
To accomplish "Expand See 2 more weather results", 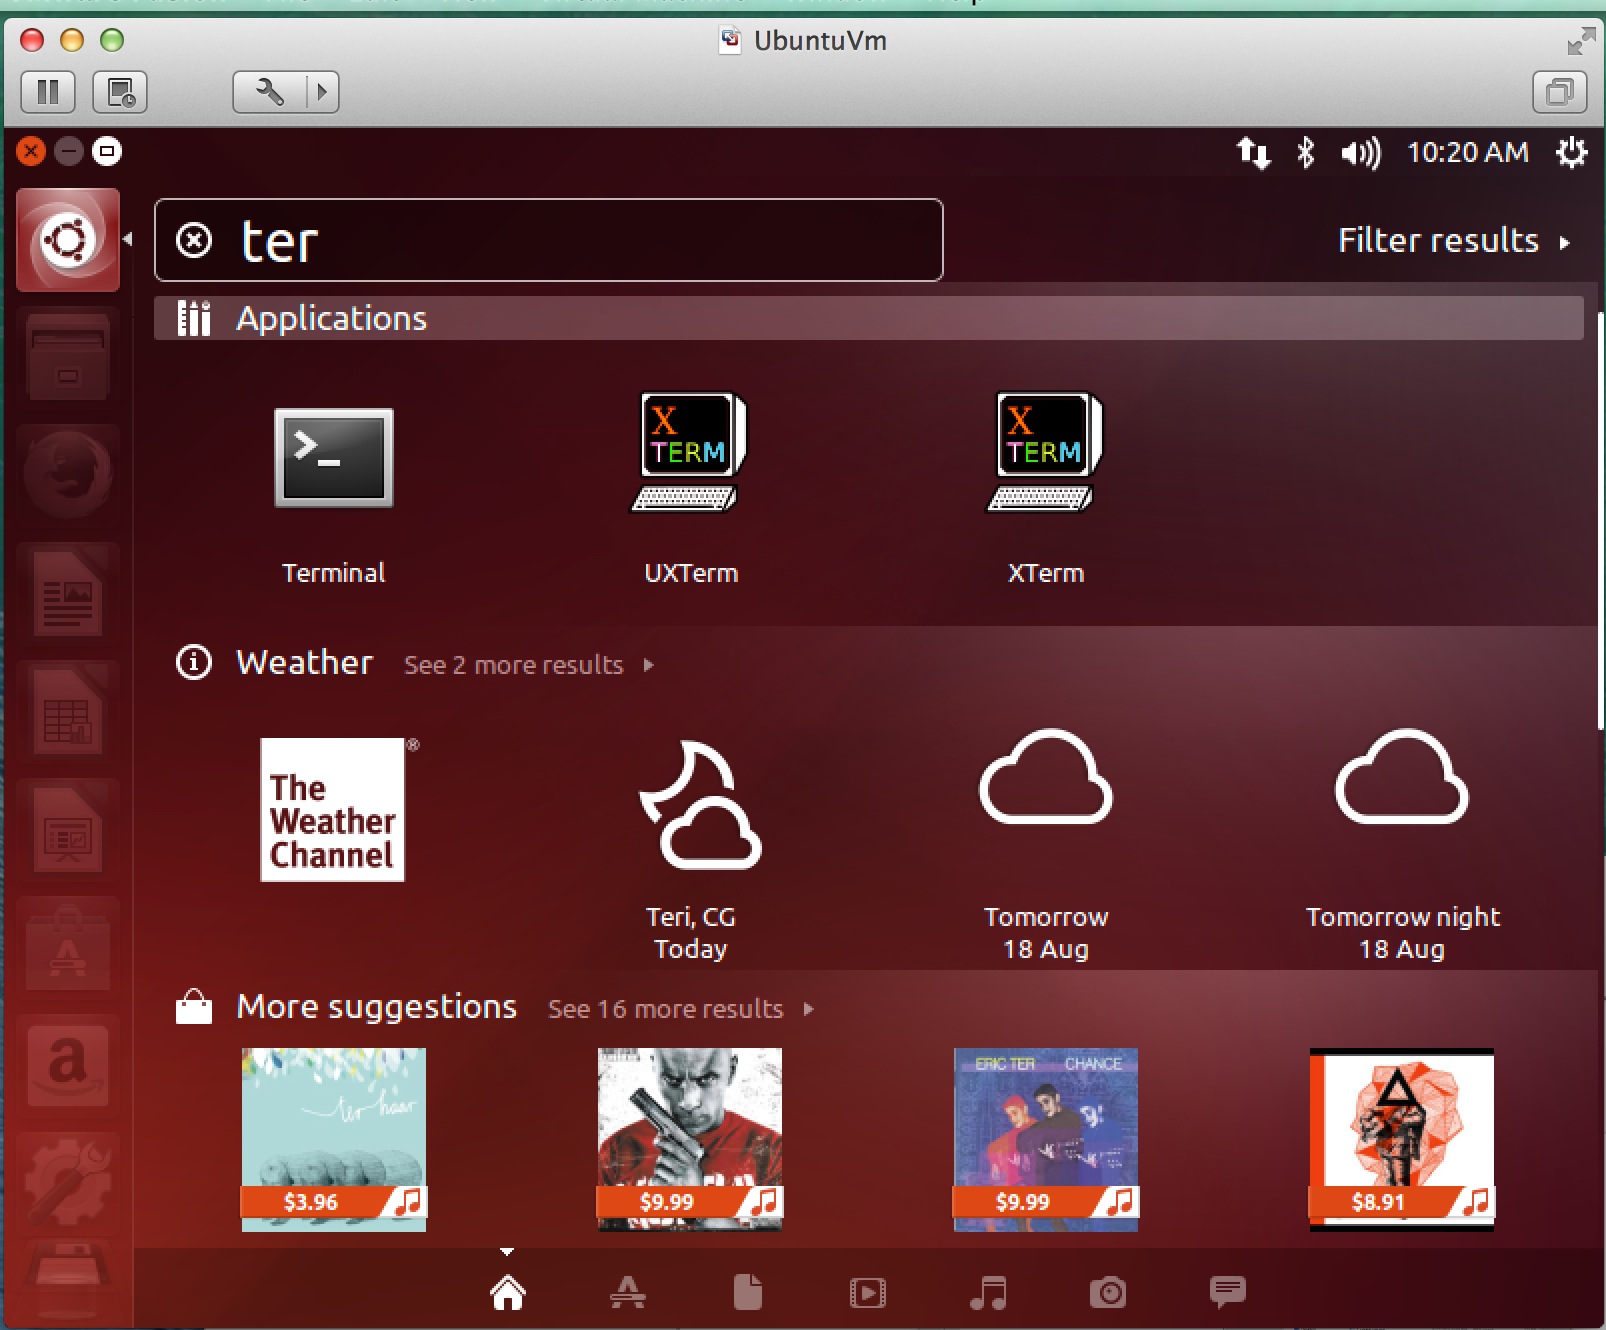I will 527,665.
